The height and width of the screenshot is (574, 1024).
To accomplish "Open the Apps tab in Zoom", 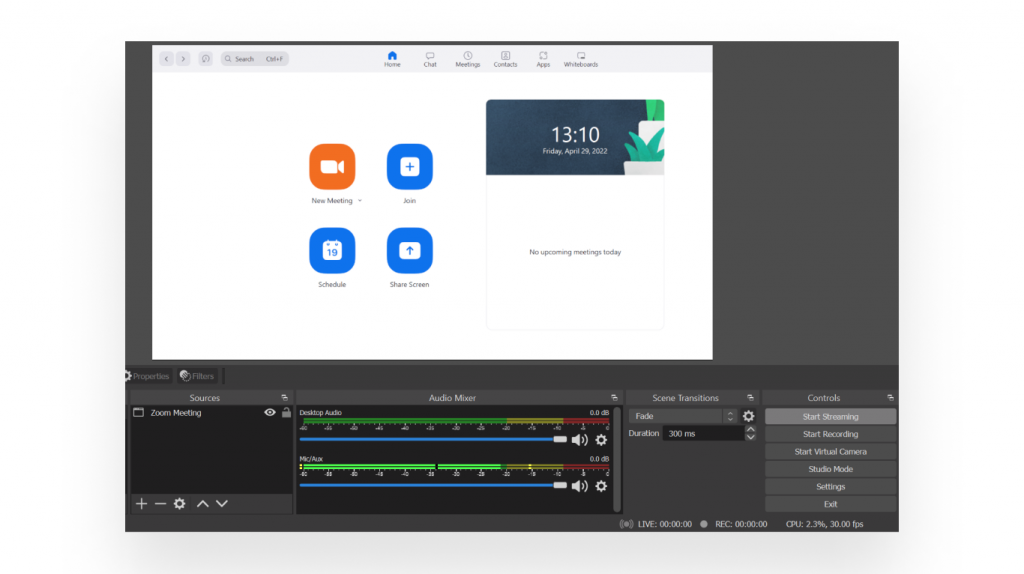I will (543, 59).
